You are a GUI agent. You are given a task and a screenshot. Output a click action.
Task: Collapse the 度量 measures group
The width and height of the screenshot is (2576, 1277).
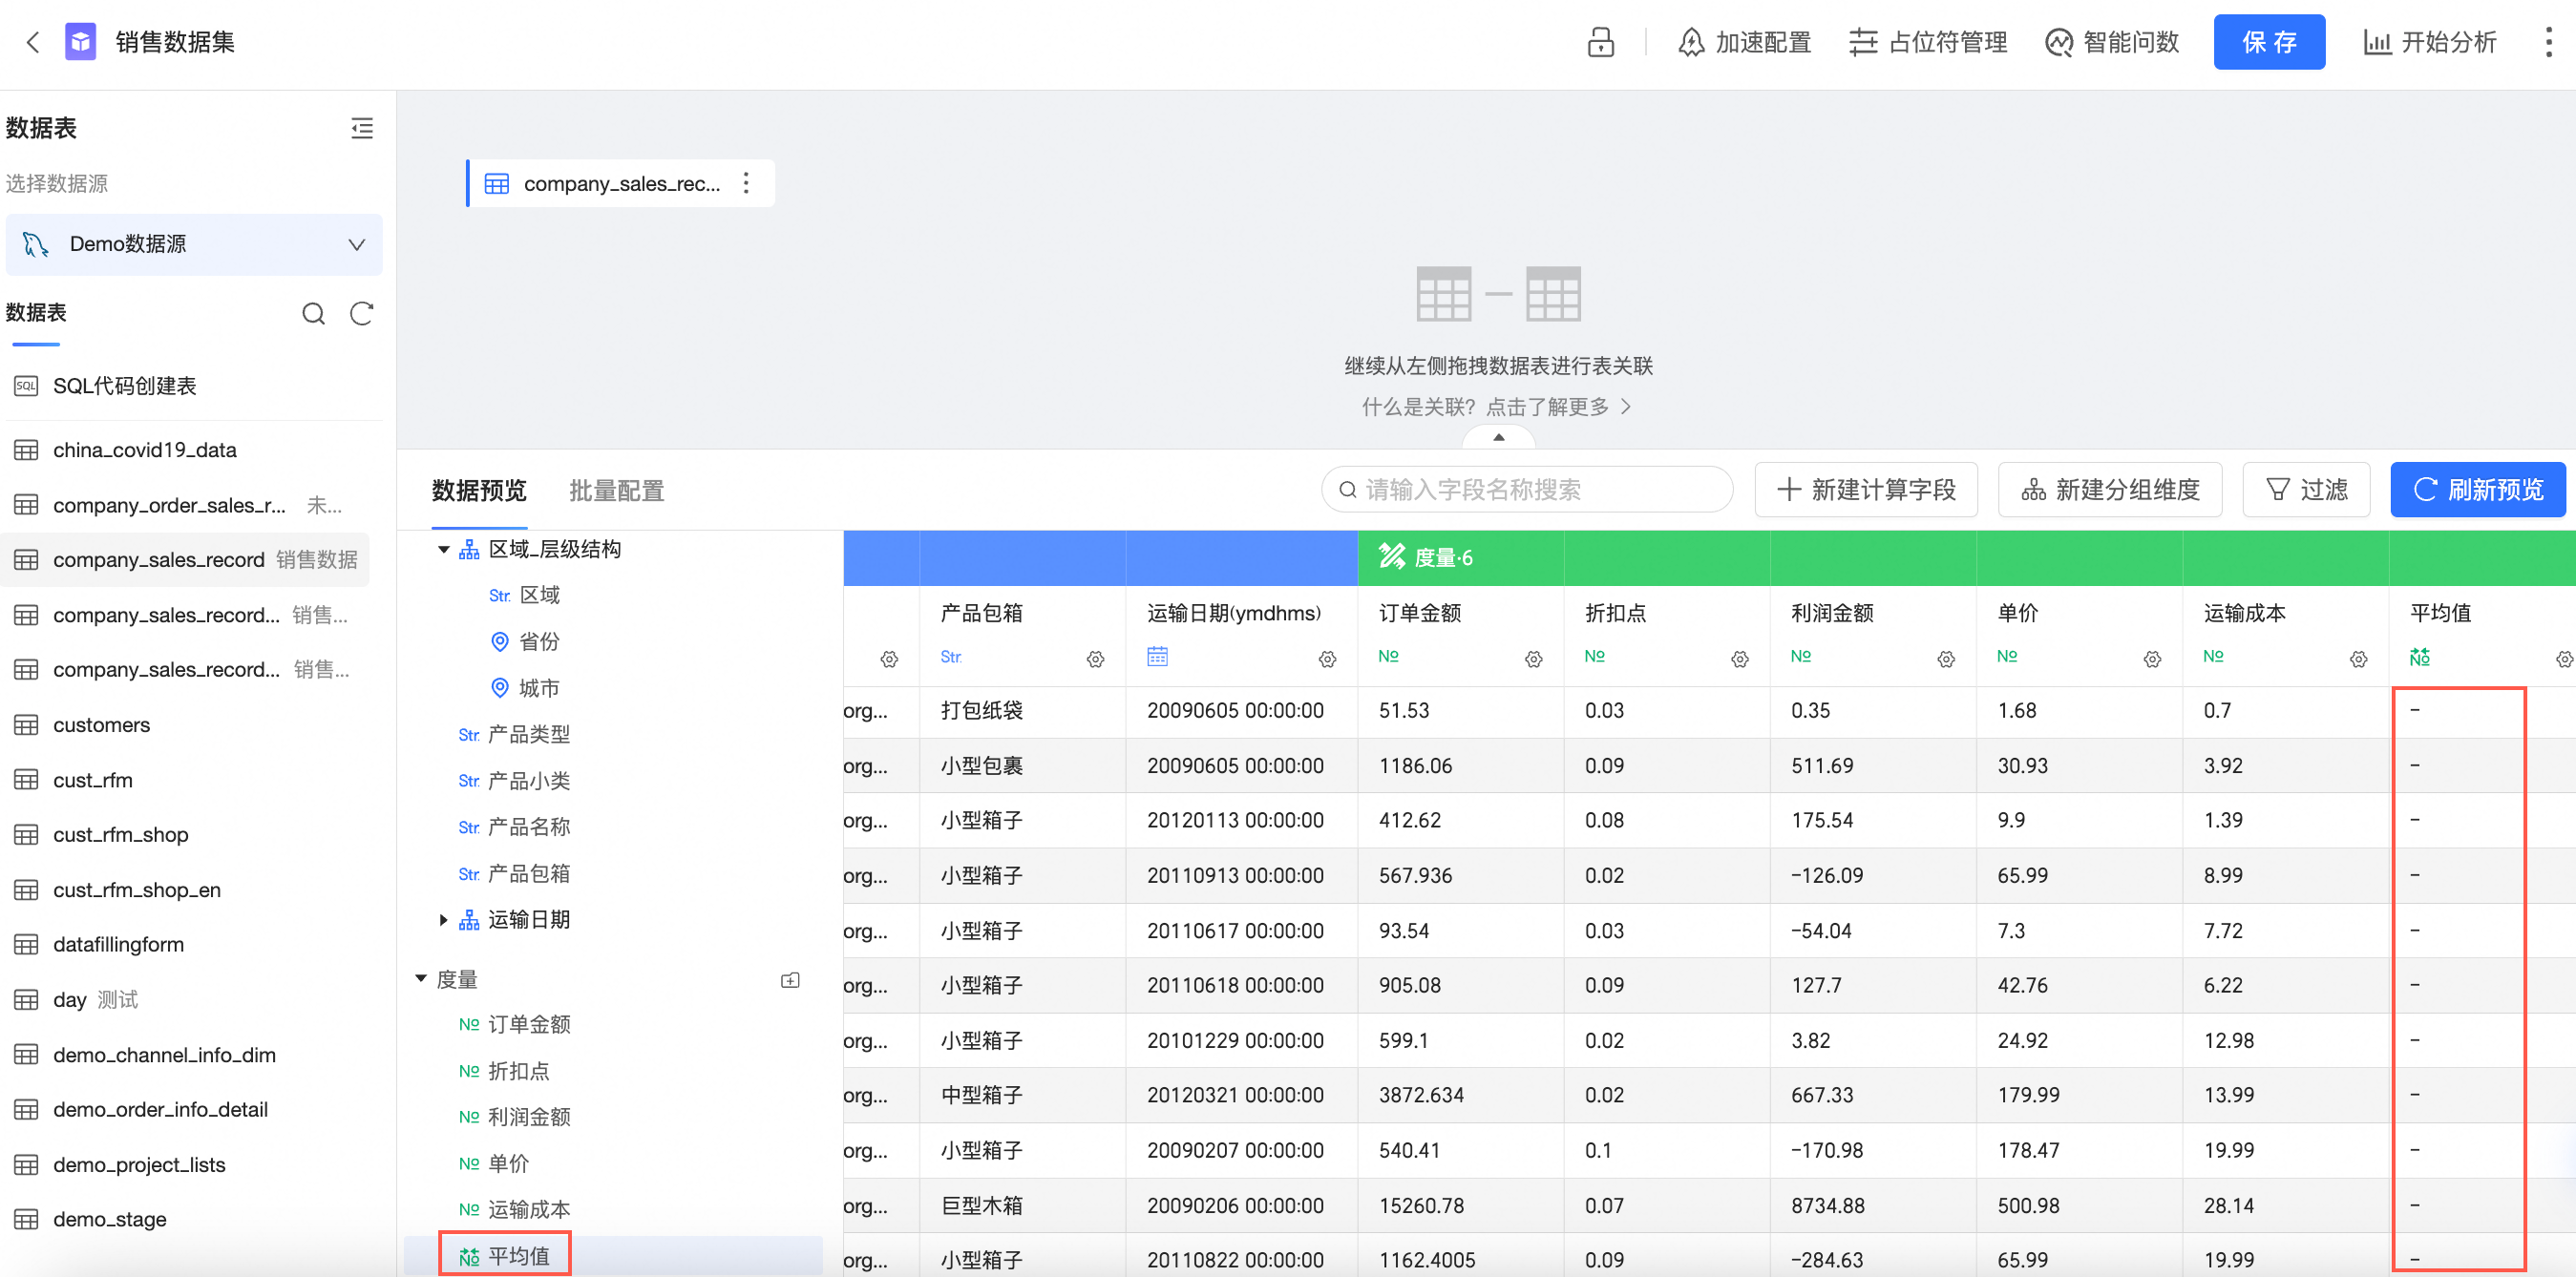421,979
